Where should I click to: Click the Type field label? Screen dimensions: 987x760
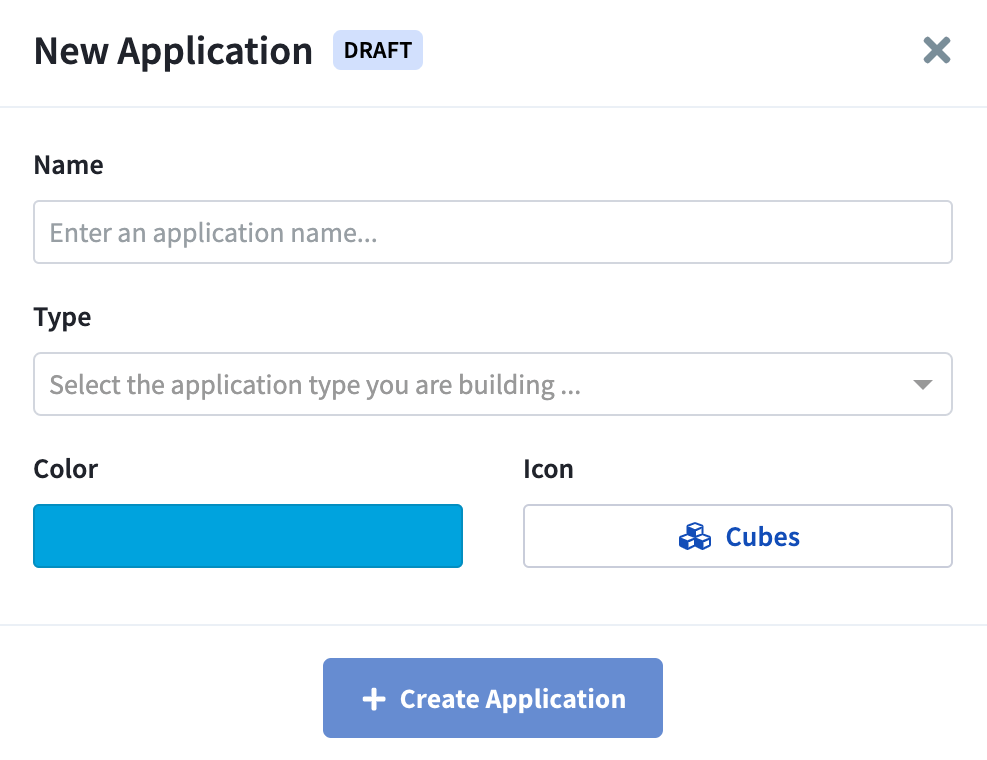pyautogui.click(x=62, y=317)
